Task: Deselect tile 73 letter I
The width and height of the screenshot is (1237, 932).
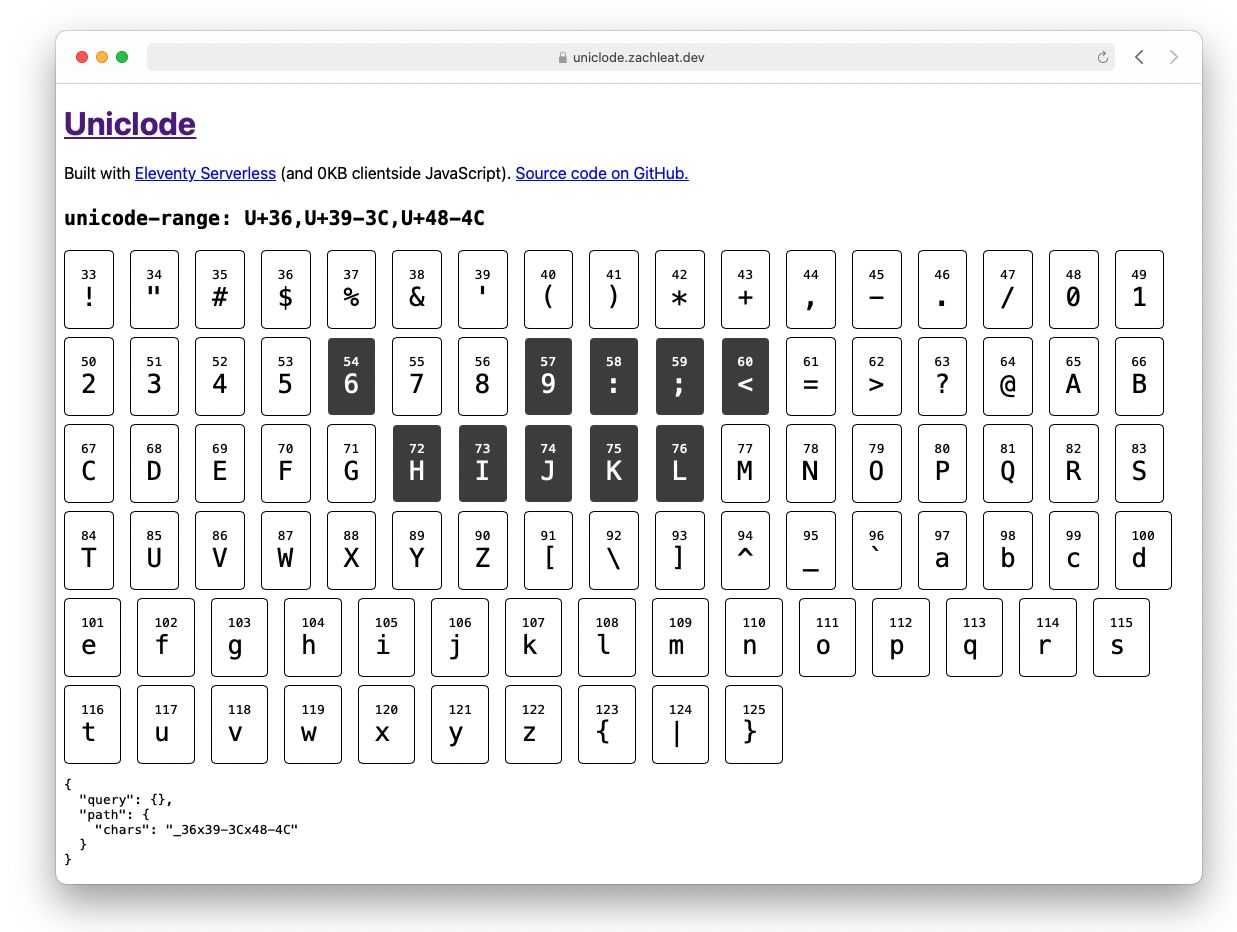Action: click(x=482, y=463)
